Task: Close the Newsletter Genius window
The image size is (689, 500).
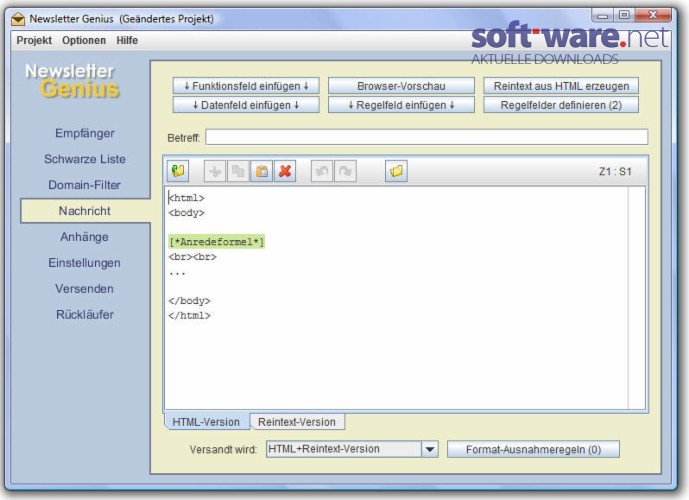Action: click(653, 16)
